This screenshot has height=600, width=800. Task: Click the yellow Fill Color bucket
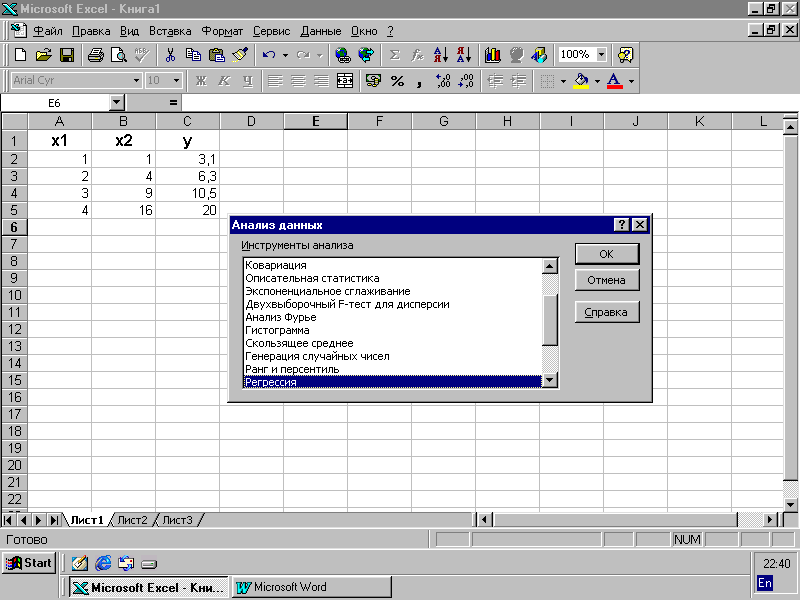pyautogui.click(x=581, y=81)
